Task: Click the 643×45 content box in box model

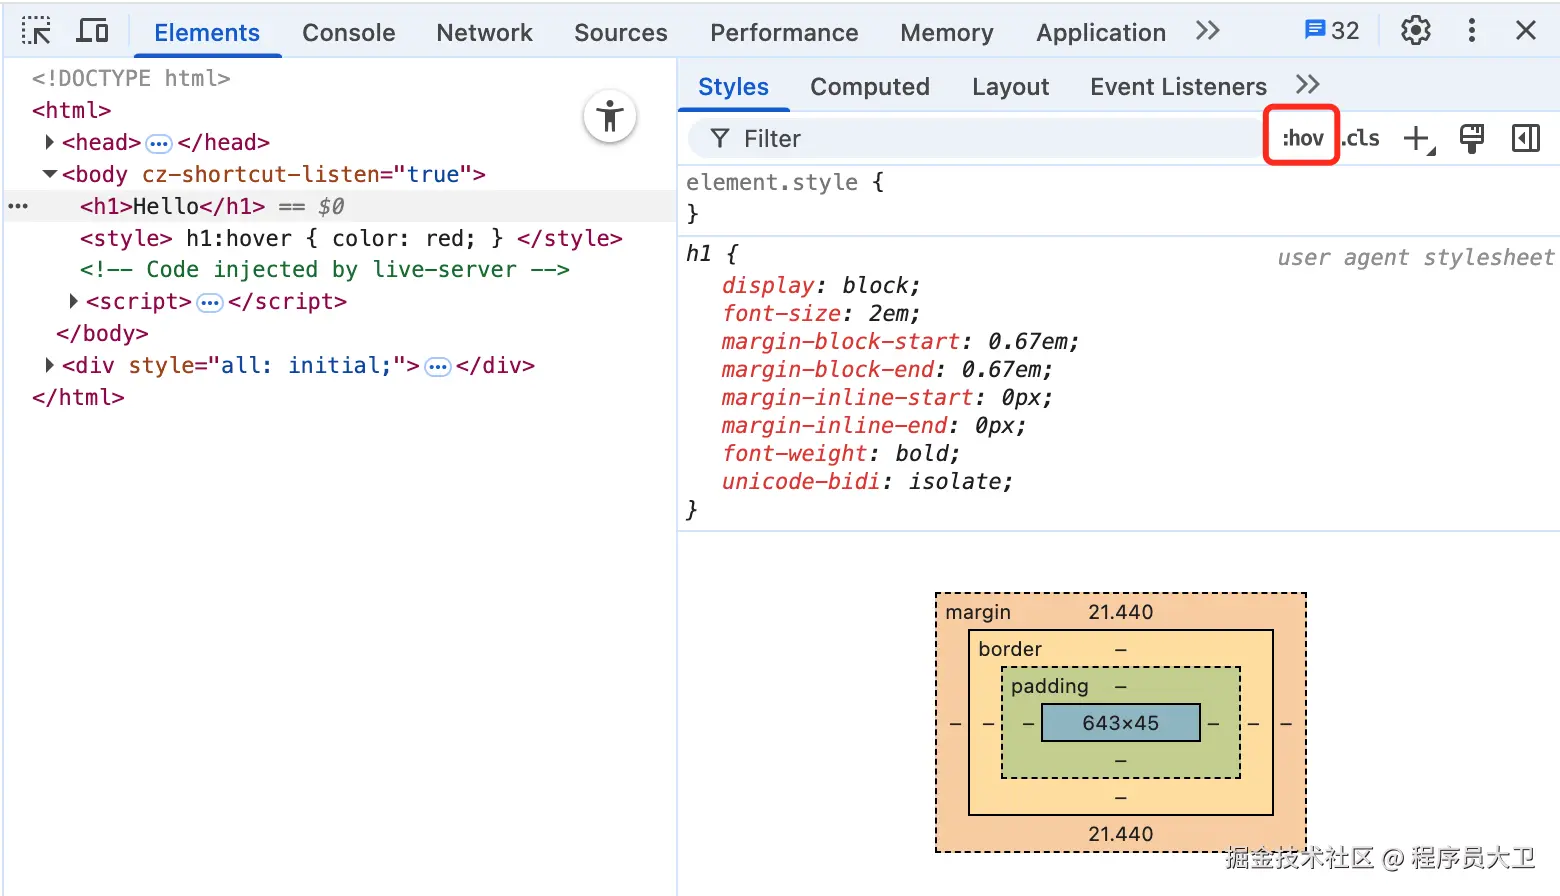Action: coord(1120,723)
